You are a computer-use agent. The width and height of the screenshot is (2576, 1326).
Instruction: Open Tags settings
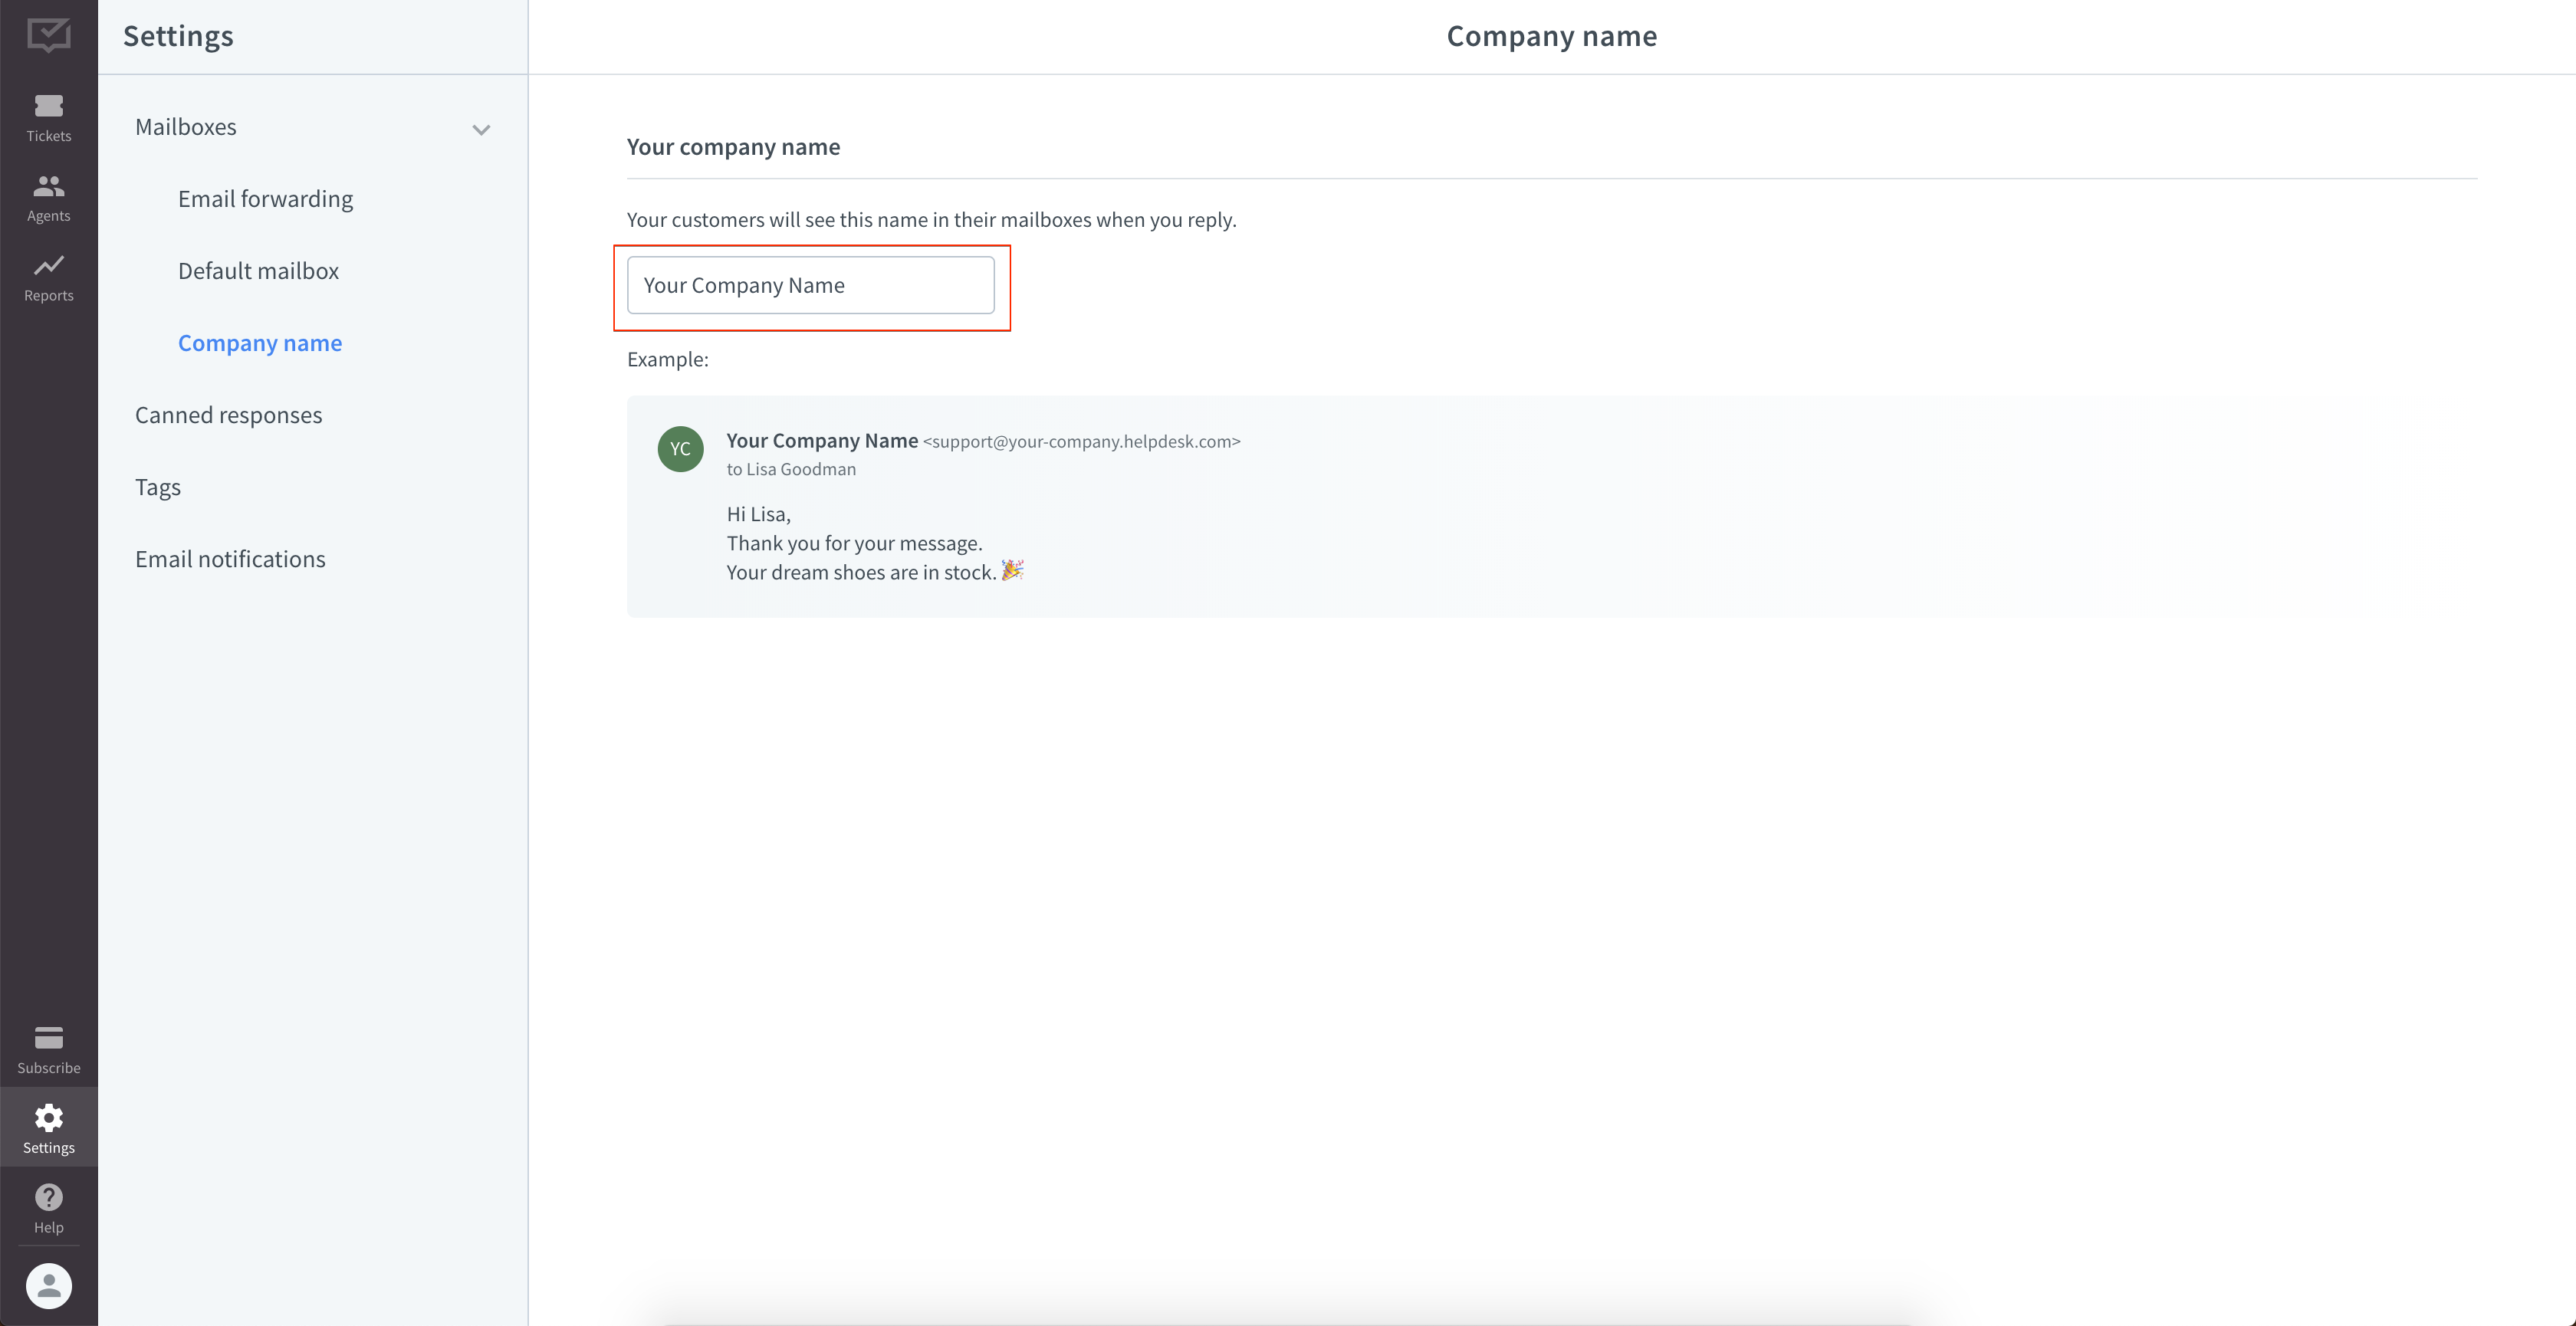pyautogui.click(x=158, y=487)
